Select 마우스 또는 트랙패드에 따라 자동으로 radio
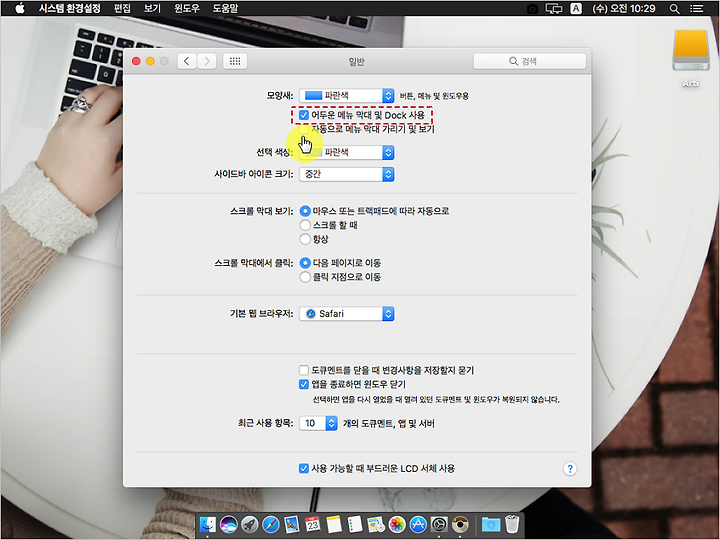The height and width of the screenshot is (540, 720). coord(305,211)
